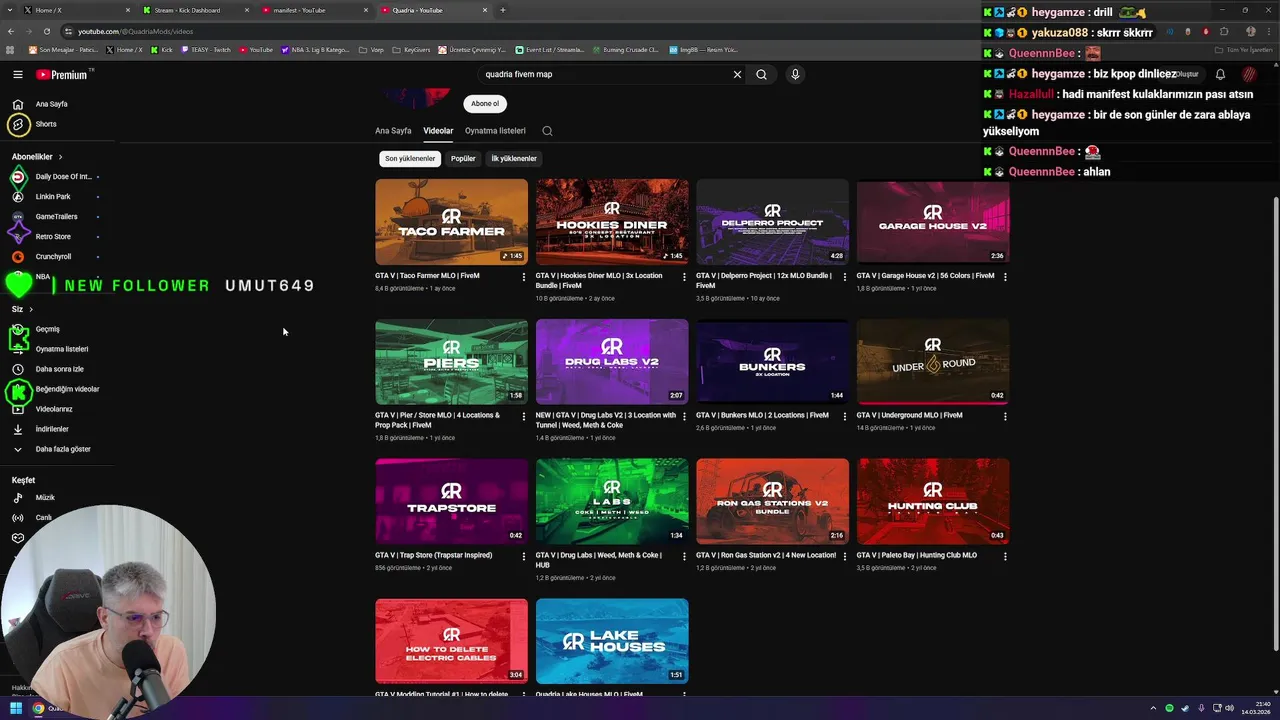Expand the Abonelikler section chevron

click(x=60, y=157)
